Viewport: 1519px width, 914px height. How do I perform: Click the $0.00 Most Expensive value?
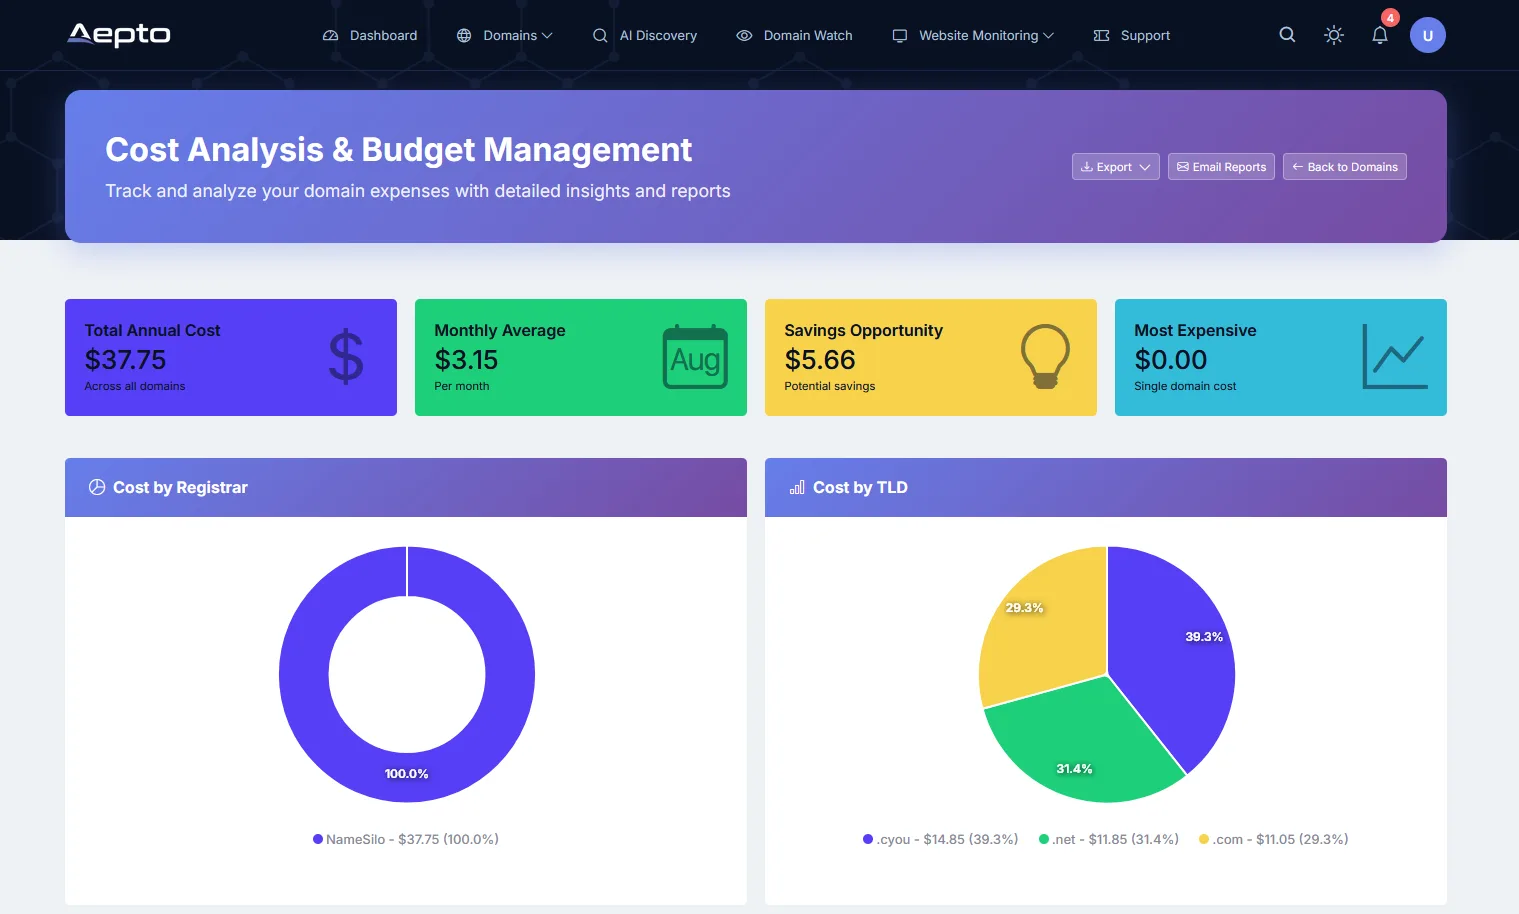click(x=1171, y=360)
